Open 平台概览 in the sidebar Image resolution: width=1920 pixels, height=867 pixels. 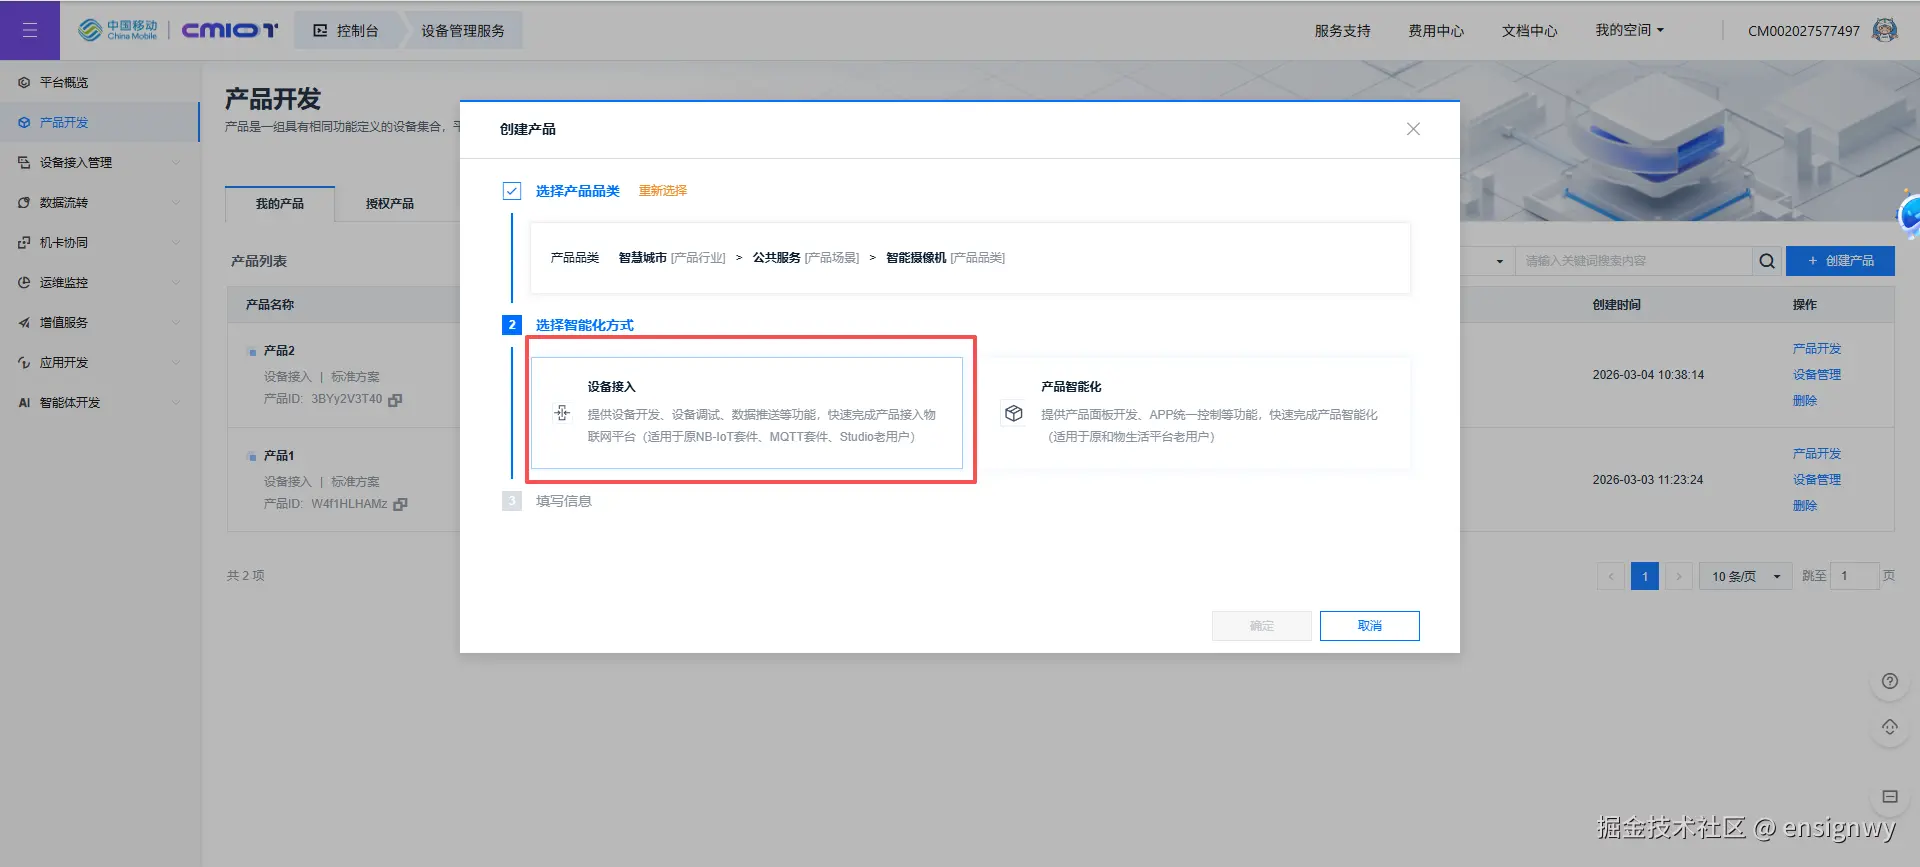[64, 82]
